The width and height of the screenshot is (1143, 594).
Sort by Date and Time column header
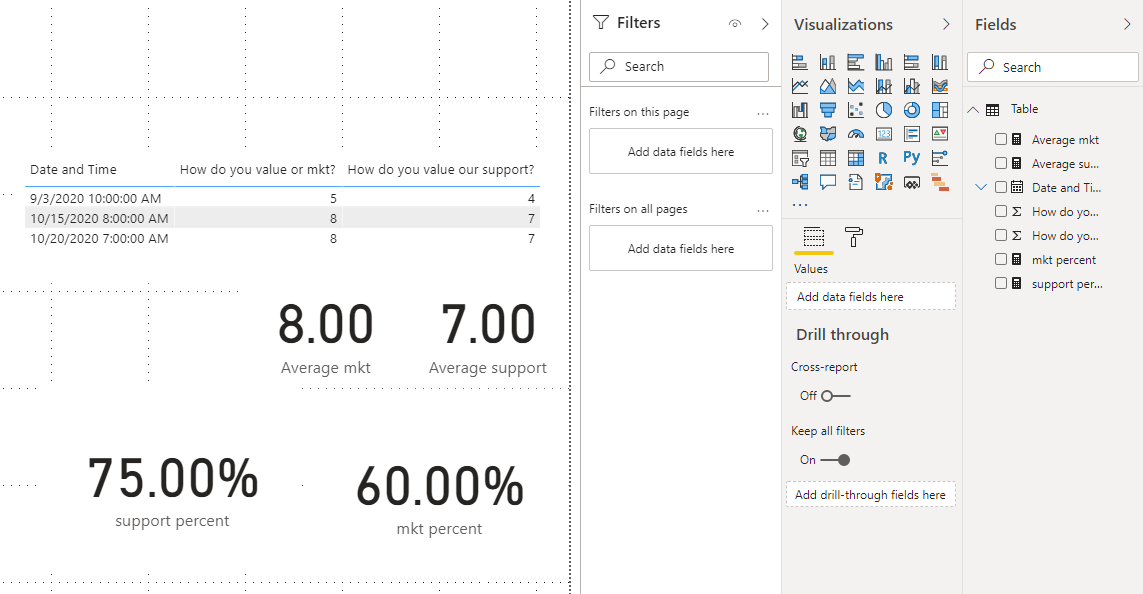pos(73,170)
